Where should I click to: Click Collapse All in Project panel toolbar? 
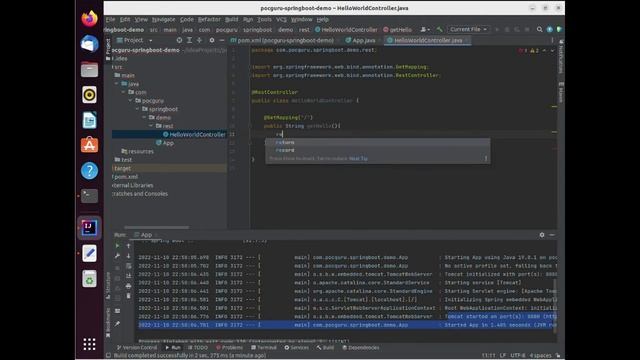point(199,40)
